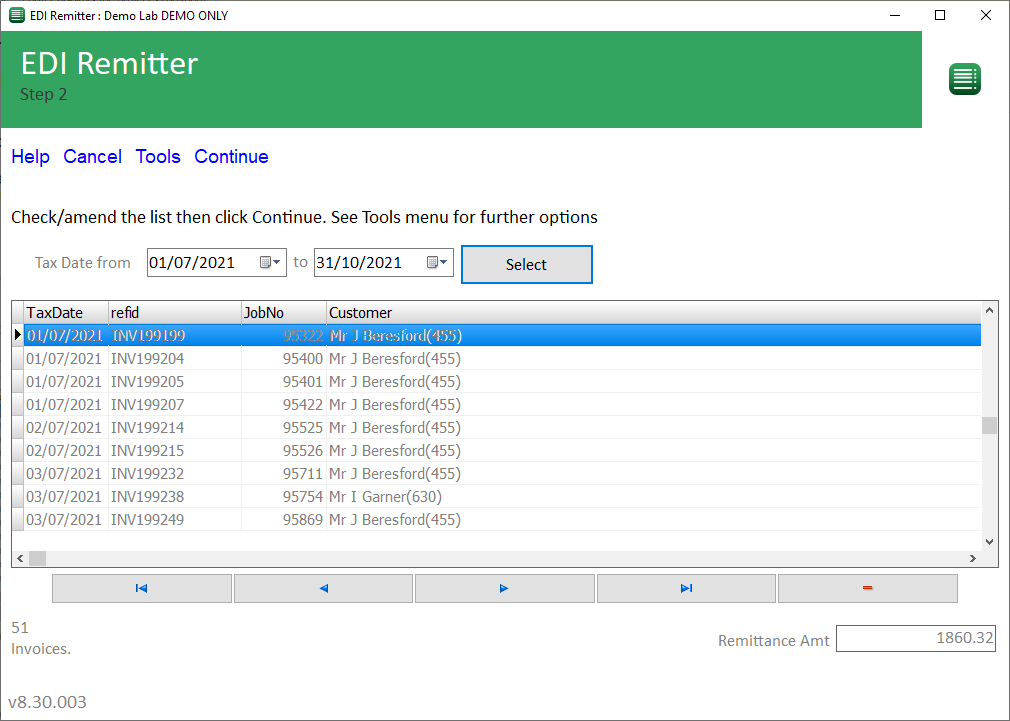
Task: Jump to the first record navigation icon
Action: click(140, 588)
